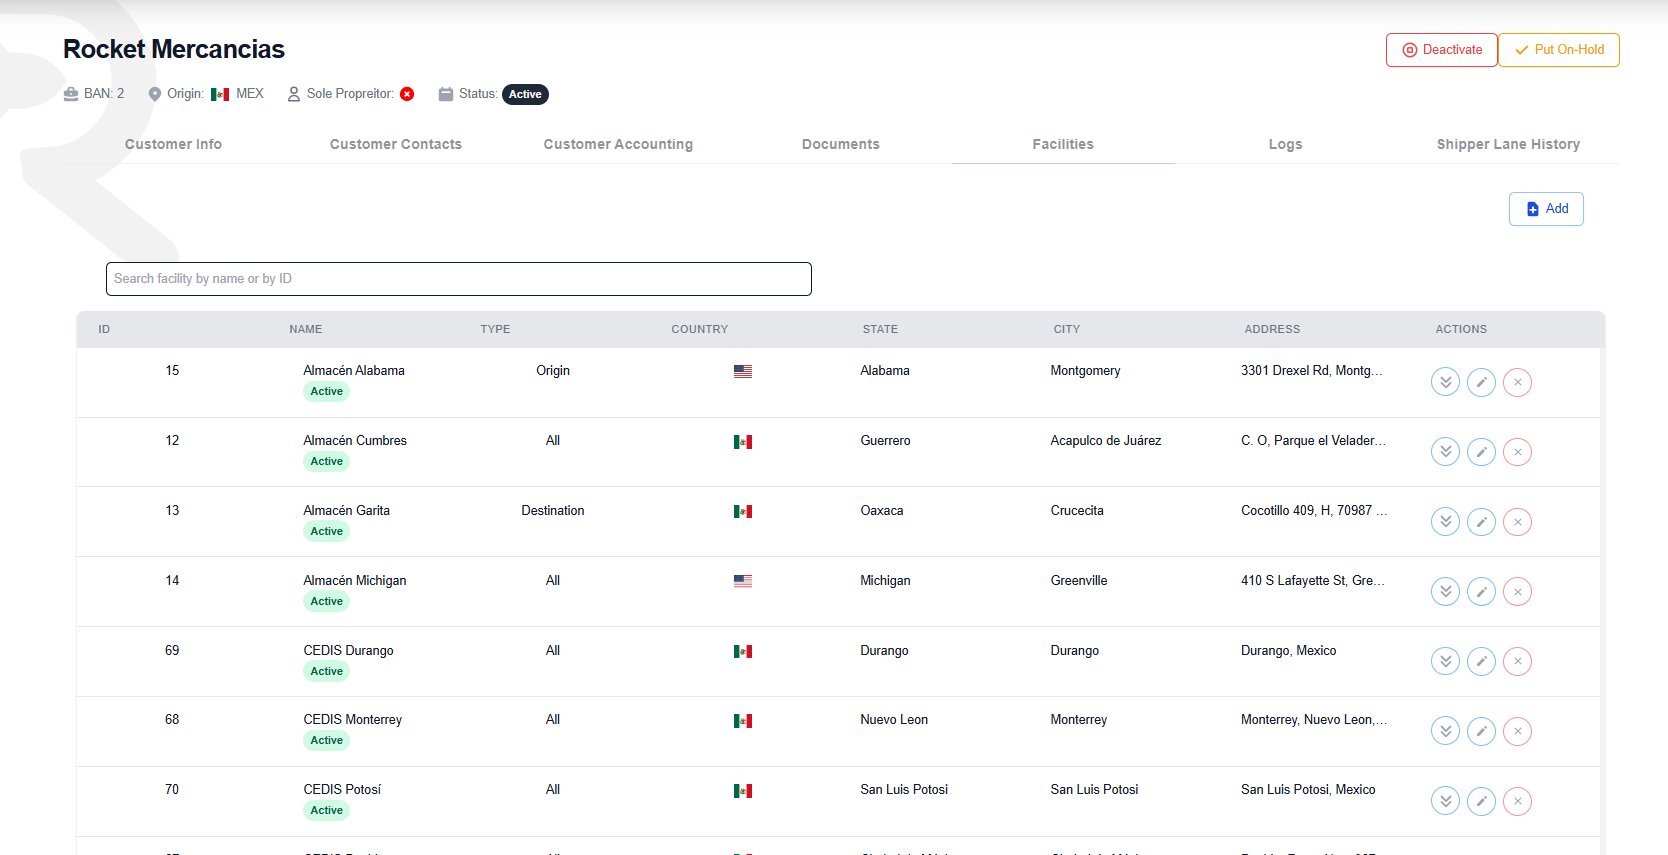Select the 'Almacén Alabama' name cell
This screenshot has width=1668, height=855.
click(x=354, y=371)
